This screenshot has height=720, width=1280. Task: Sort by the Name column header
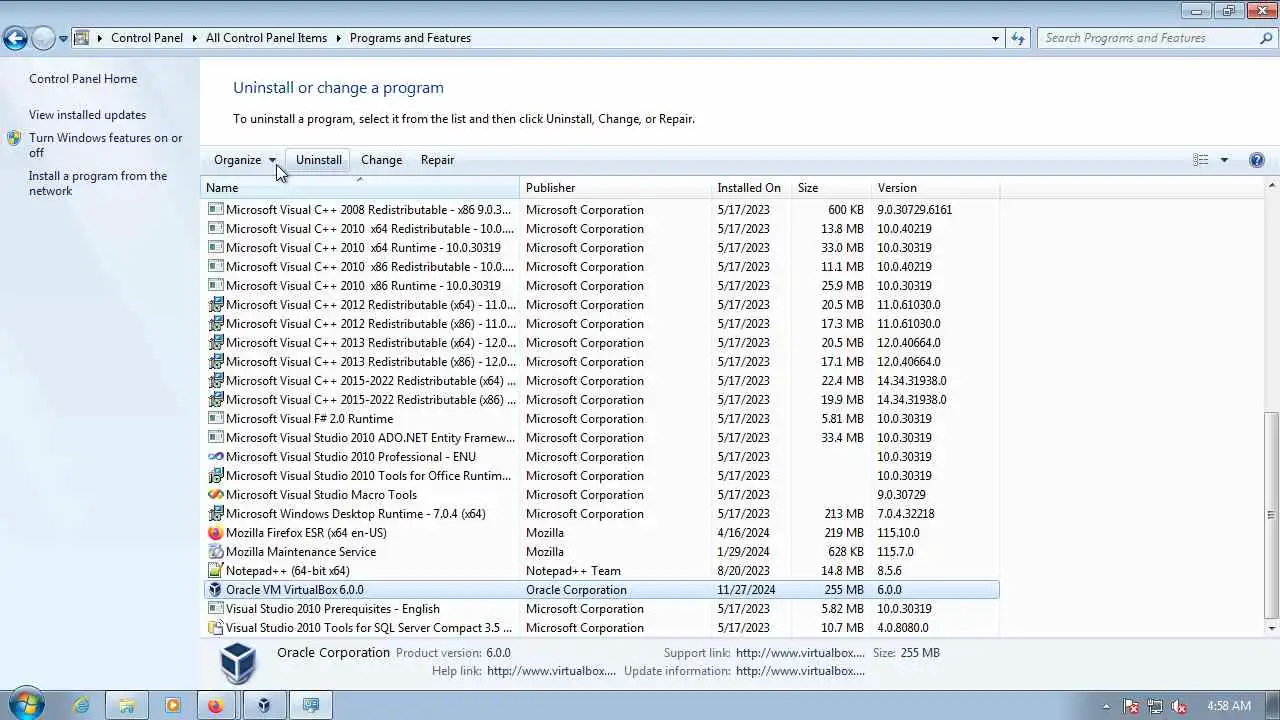361,188
